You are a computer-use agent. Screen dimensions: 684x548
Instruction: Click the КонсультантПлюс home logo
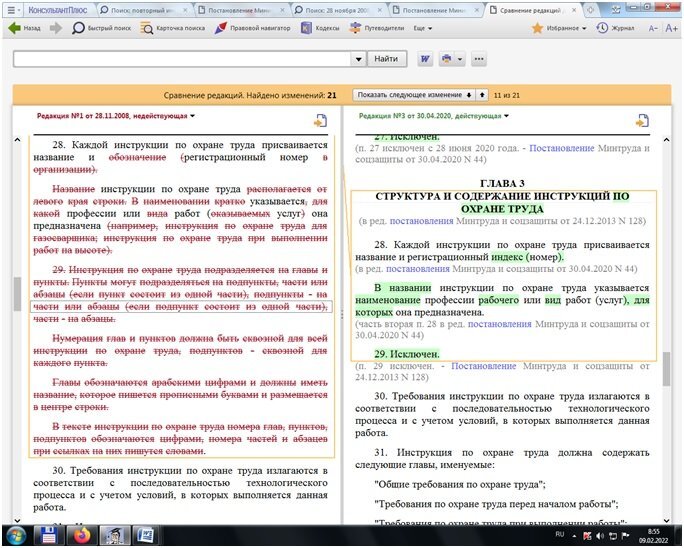pos(58,10)
